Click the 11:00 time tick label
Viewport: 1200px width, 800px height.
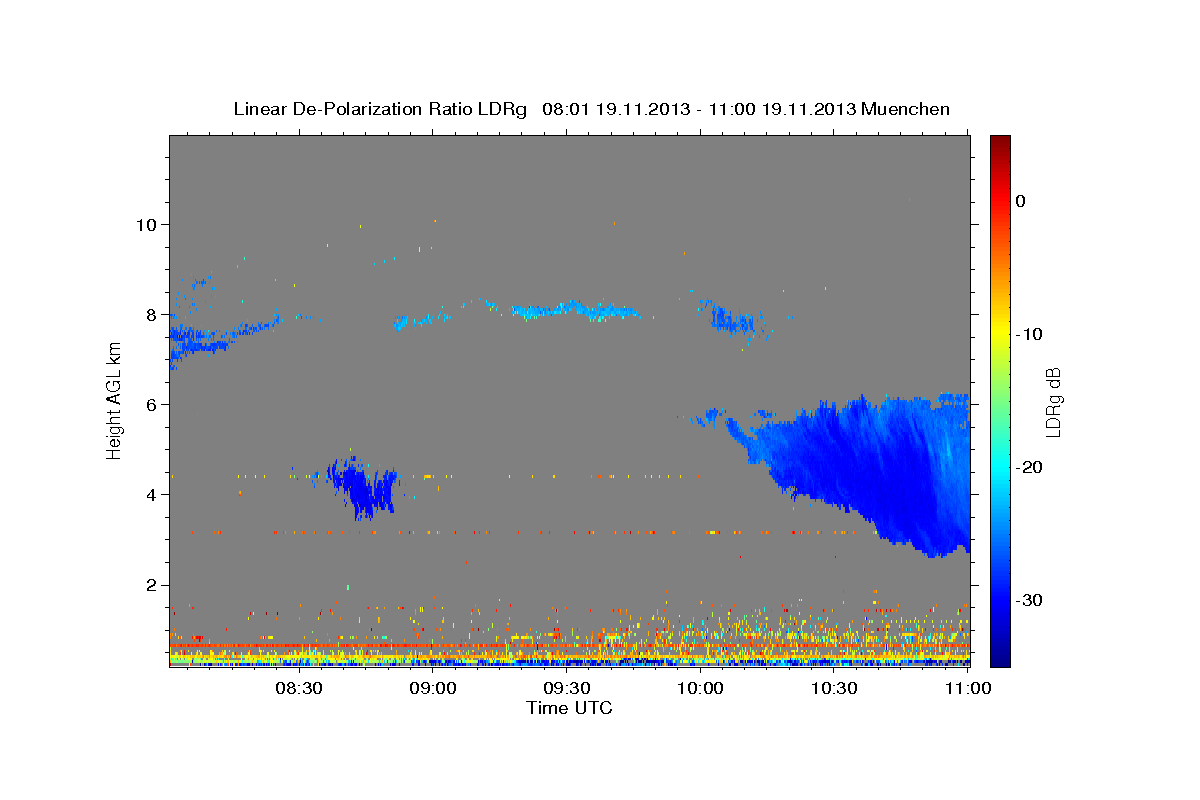pyautogui.click(x=967, y=688)
